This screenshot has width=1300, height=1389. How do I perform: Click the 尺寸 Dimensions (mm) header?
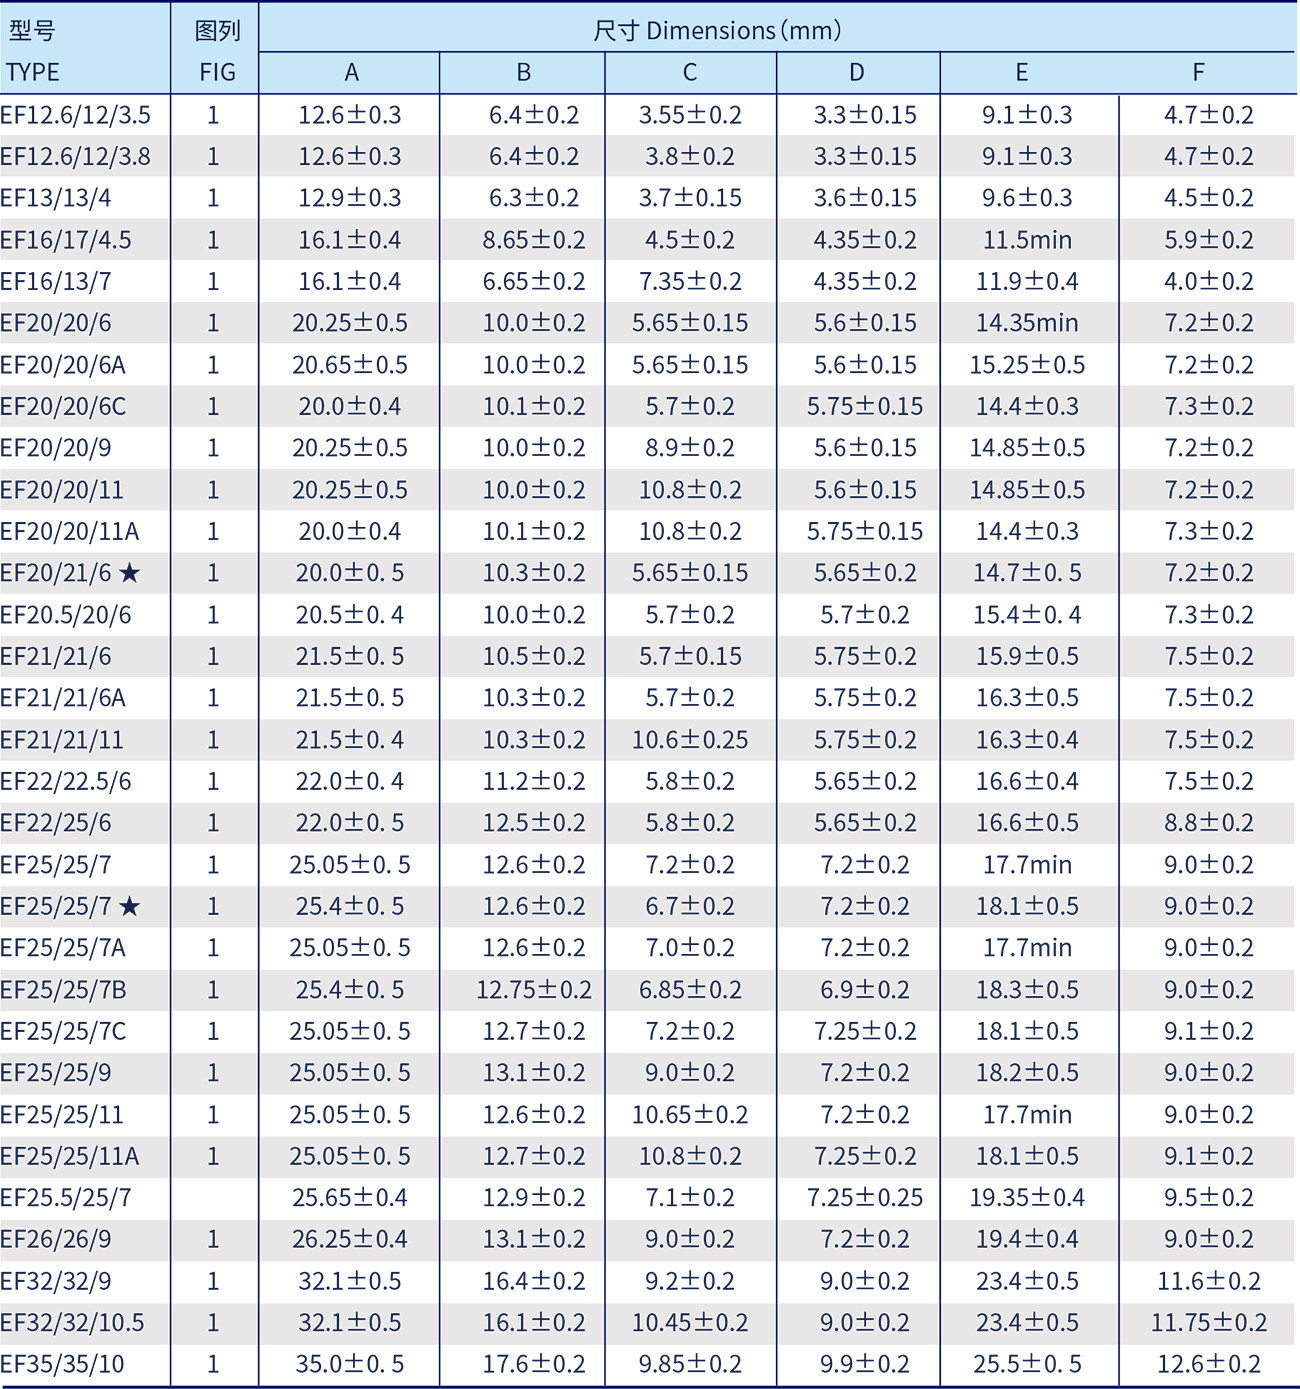pyautogui.click(x=716, y=30)
